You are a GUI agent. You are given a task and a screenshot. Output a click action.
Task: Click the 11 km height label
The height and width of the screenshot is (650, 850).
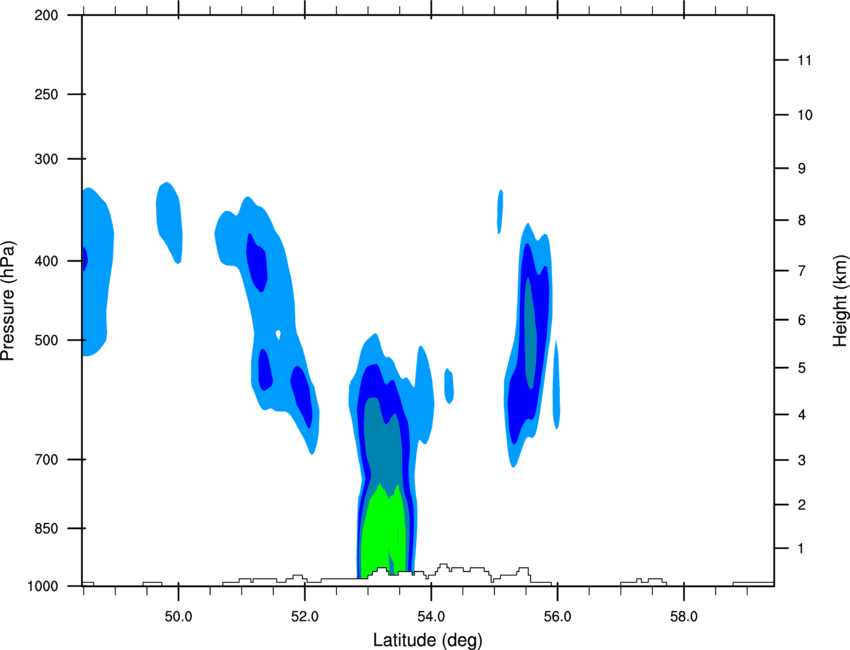tap(804, 60)
